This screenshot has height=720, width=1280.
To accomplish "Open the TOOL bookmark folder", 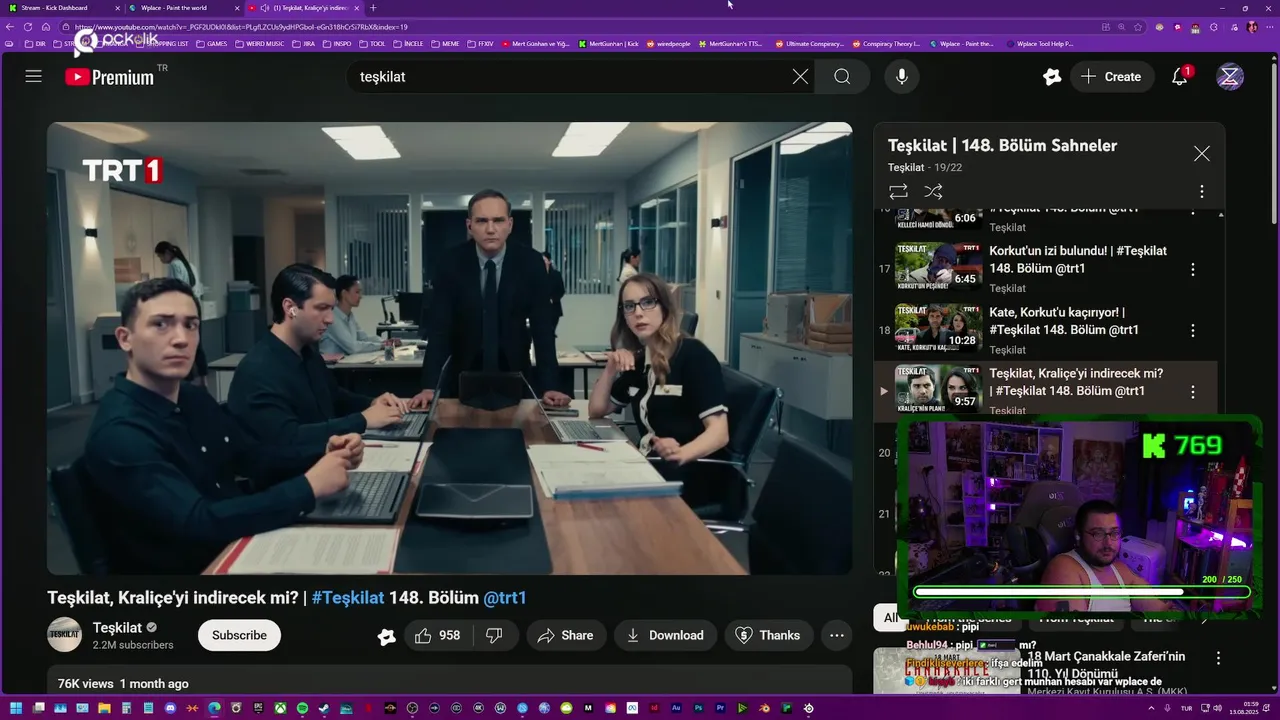I will pyautogui.click(x=372, y=44).
